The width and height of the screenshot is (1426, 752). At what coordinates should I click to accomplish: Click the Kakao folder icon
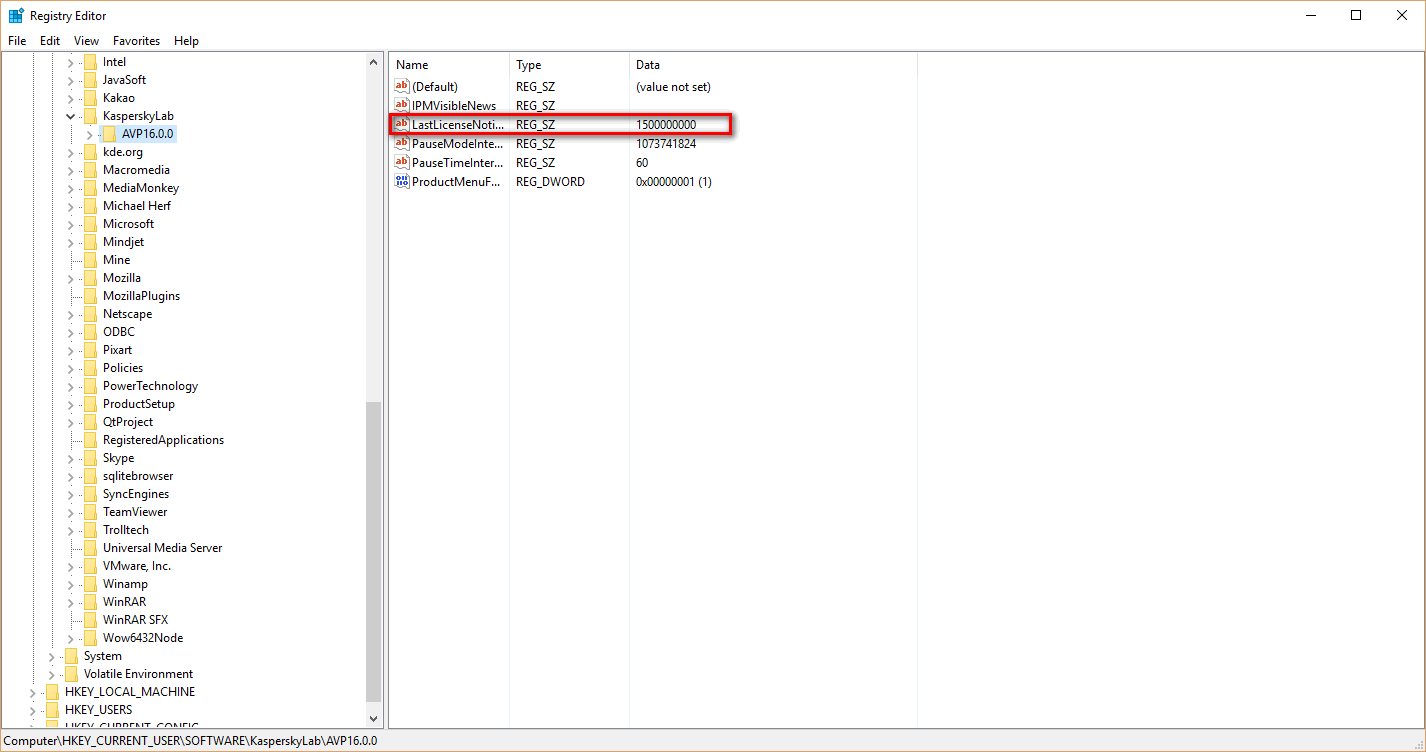(90, 98)
